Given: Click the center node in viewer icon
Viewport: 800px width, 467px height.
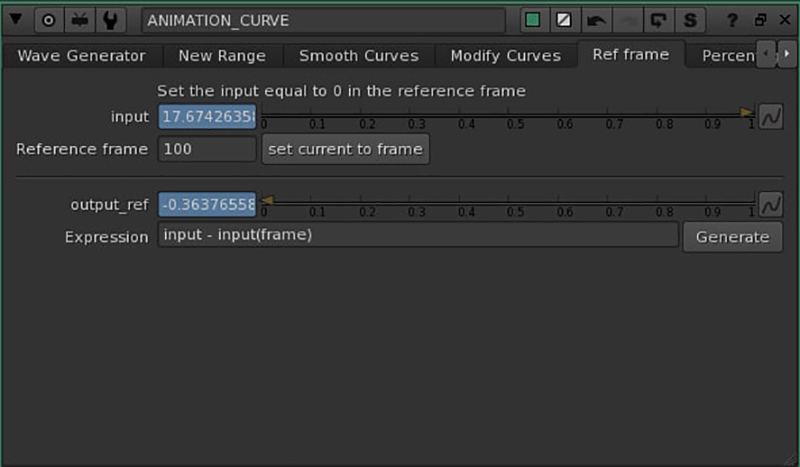Looking at the screenshot, I should pyautogui.click(x=47, y=20).
